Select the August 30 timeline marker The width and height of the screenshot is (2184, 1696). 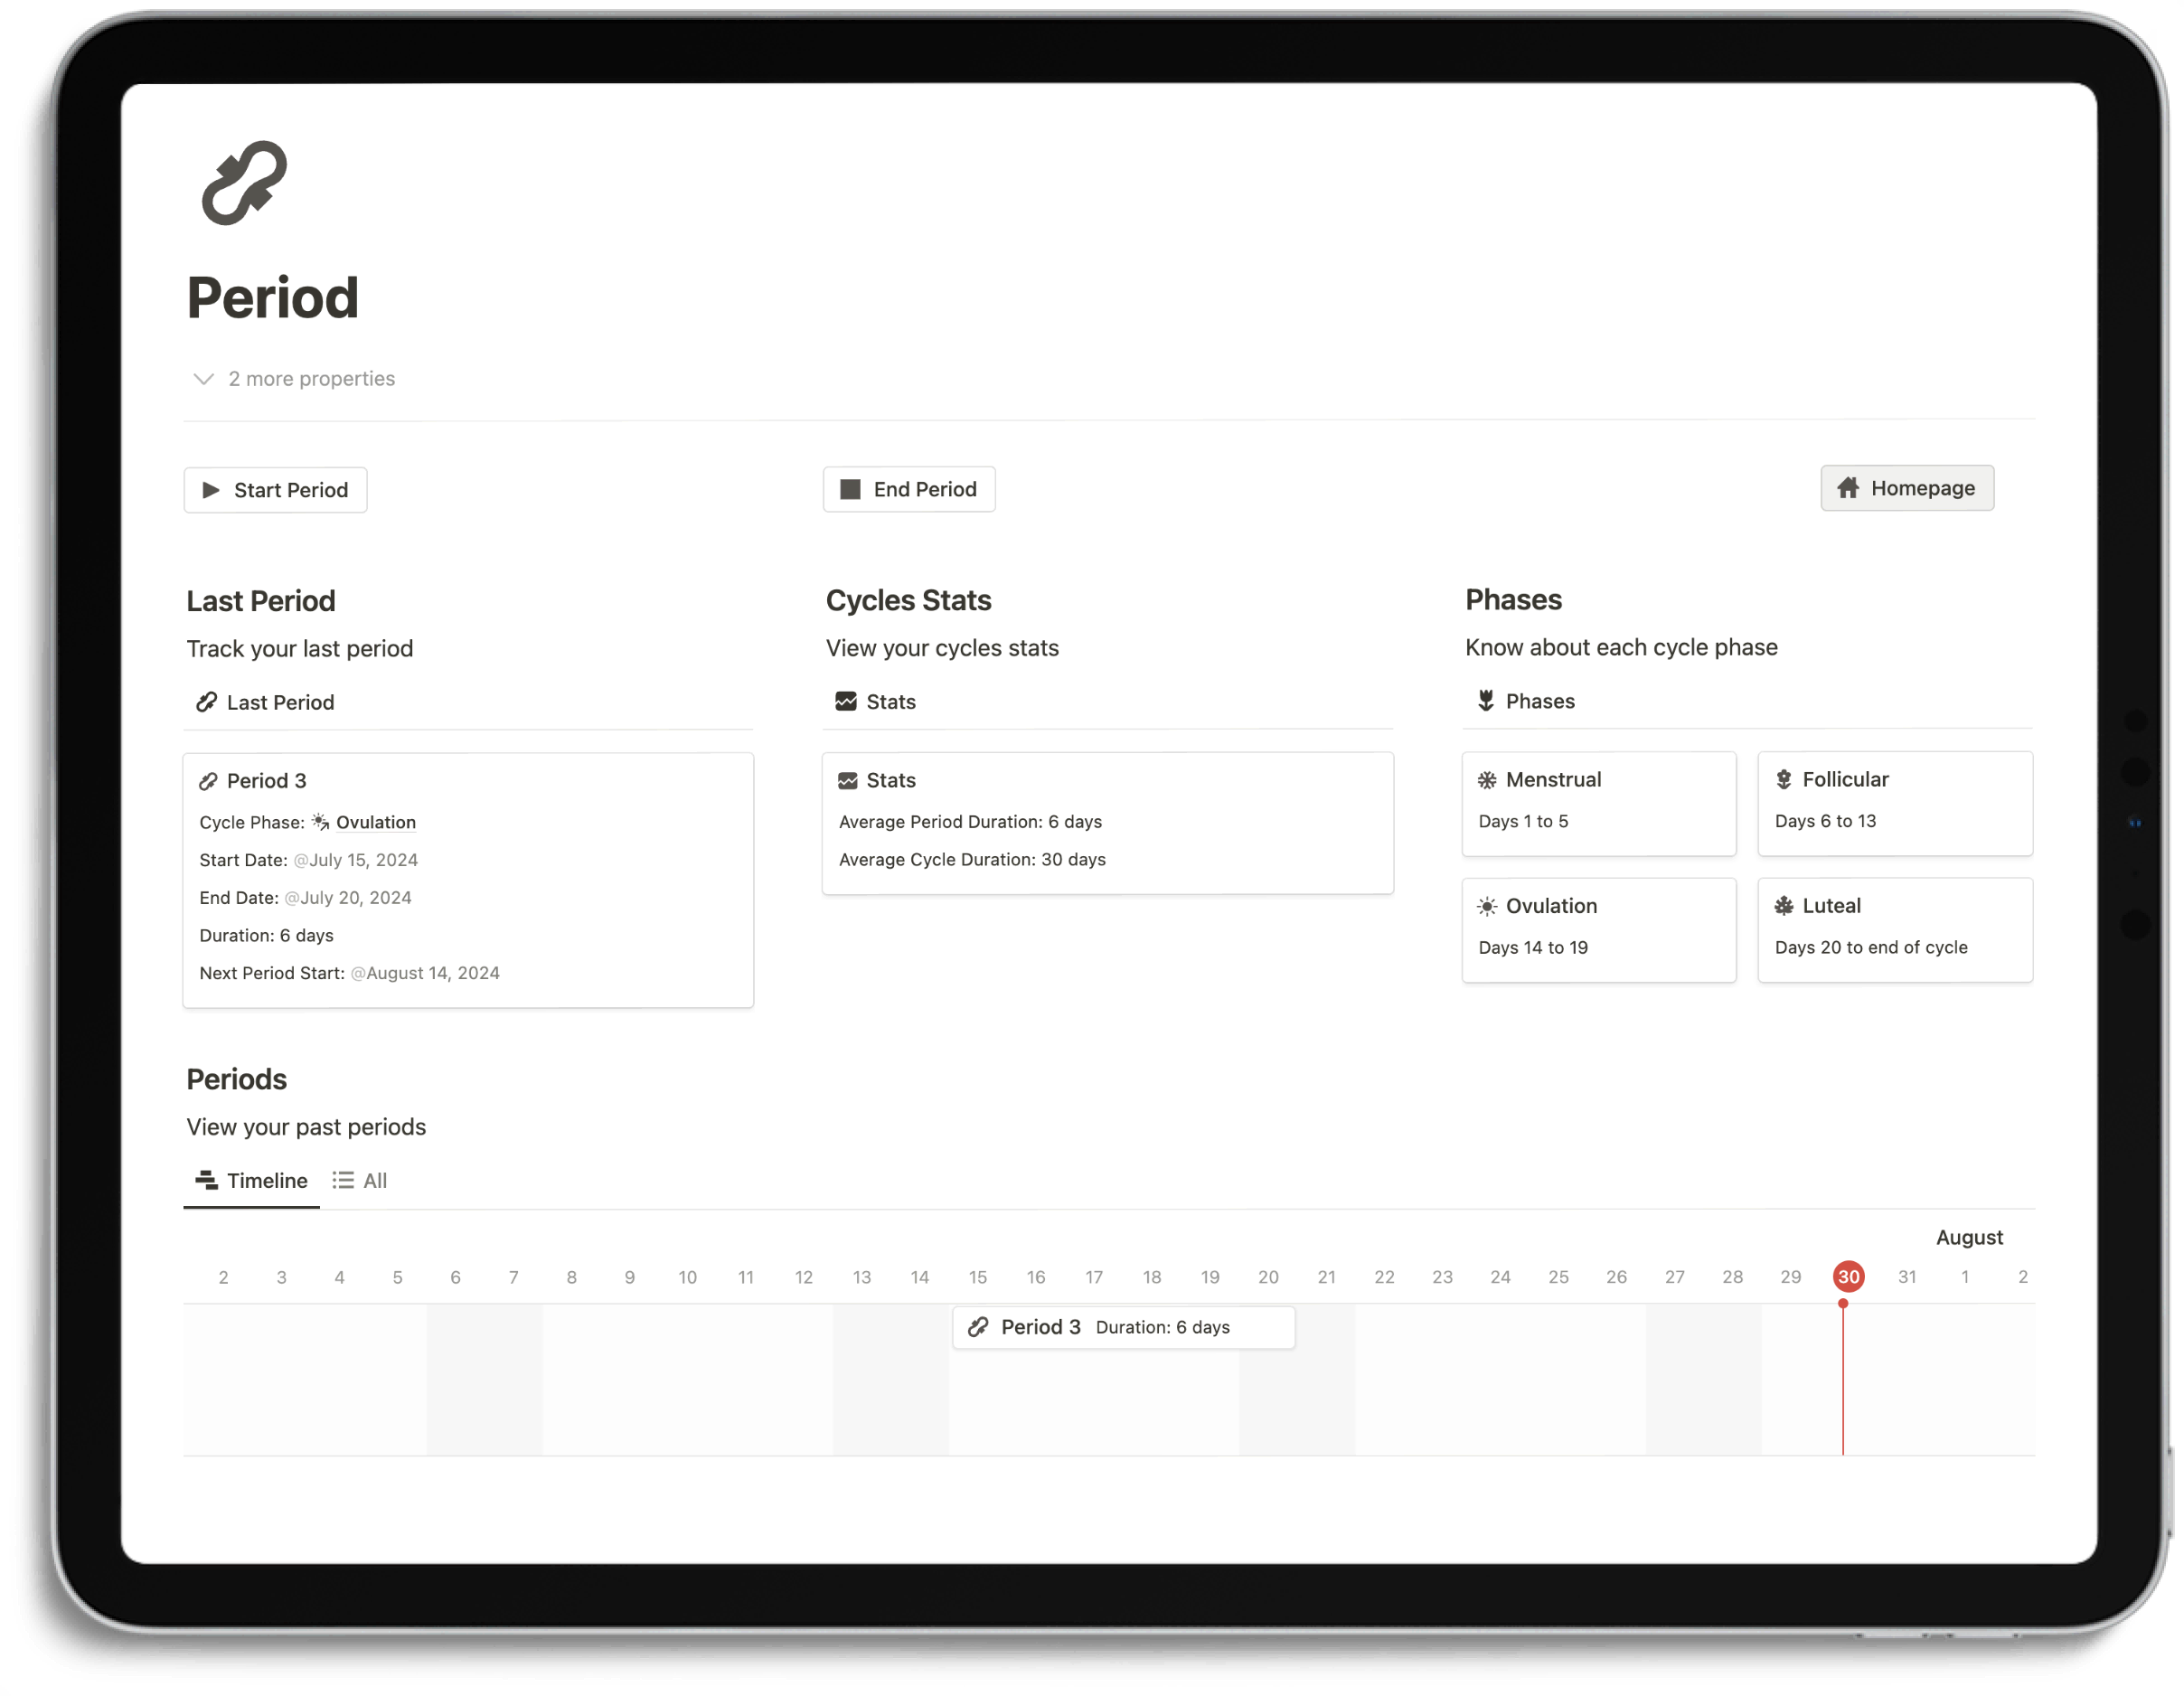(x=1847, y=1276)
